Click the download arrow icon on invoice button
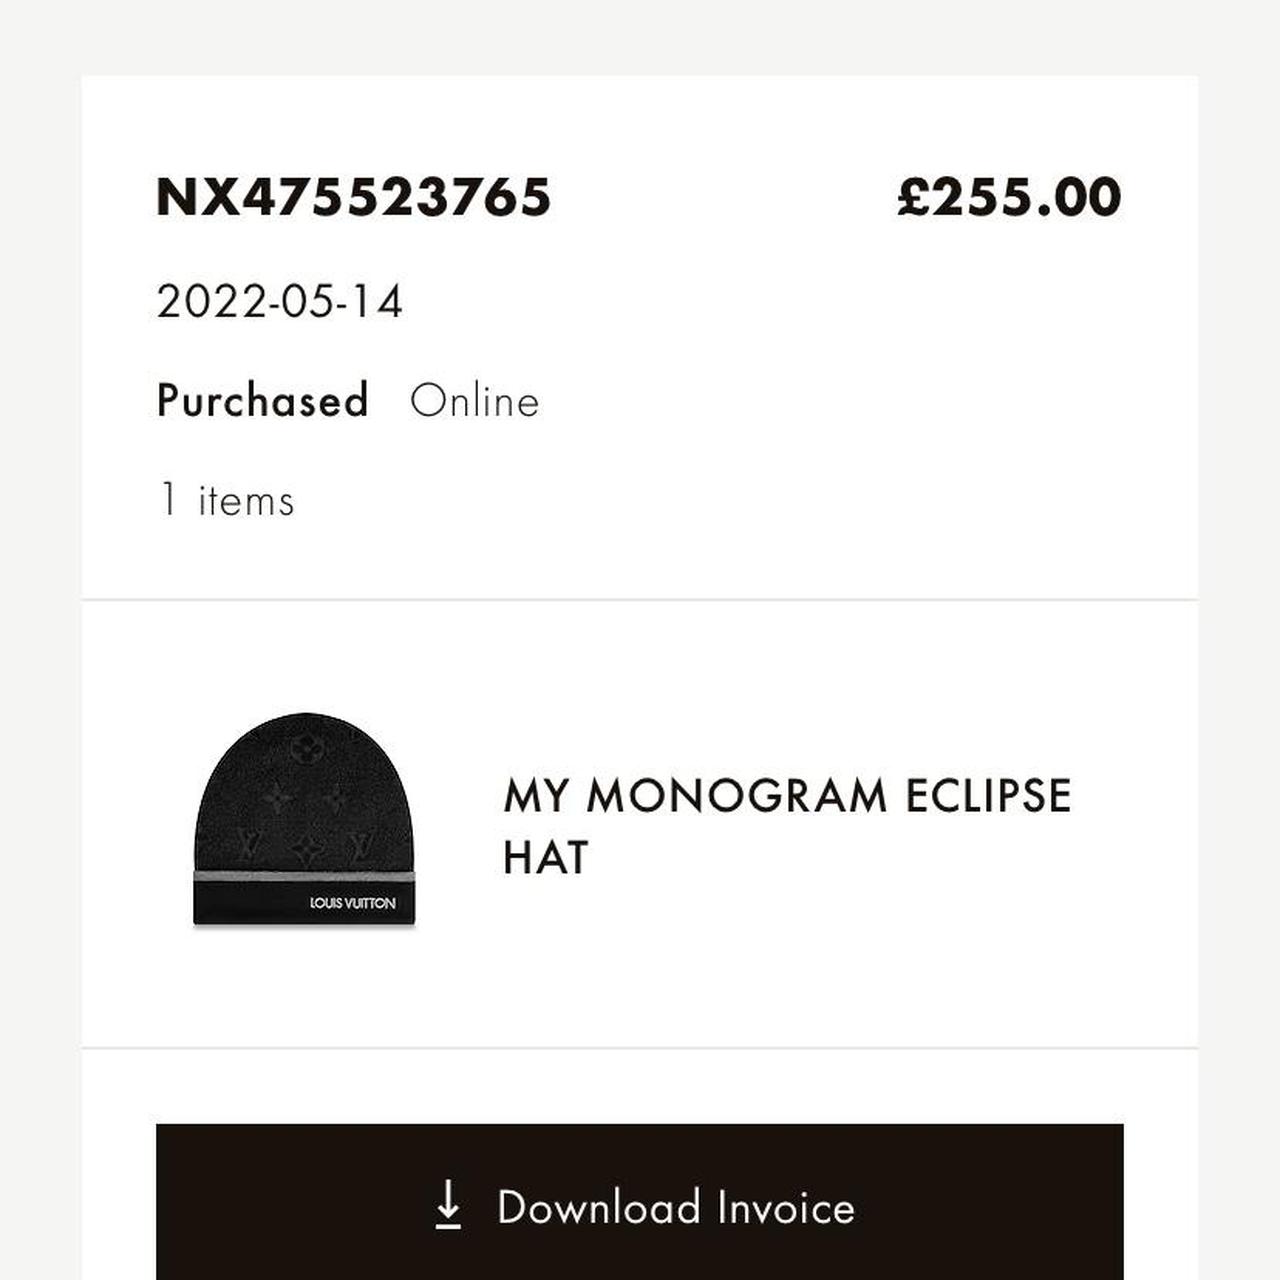Screen dimensions: 1280x1280 click(x=449, y=1207)
